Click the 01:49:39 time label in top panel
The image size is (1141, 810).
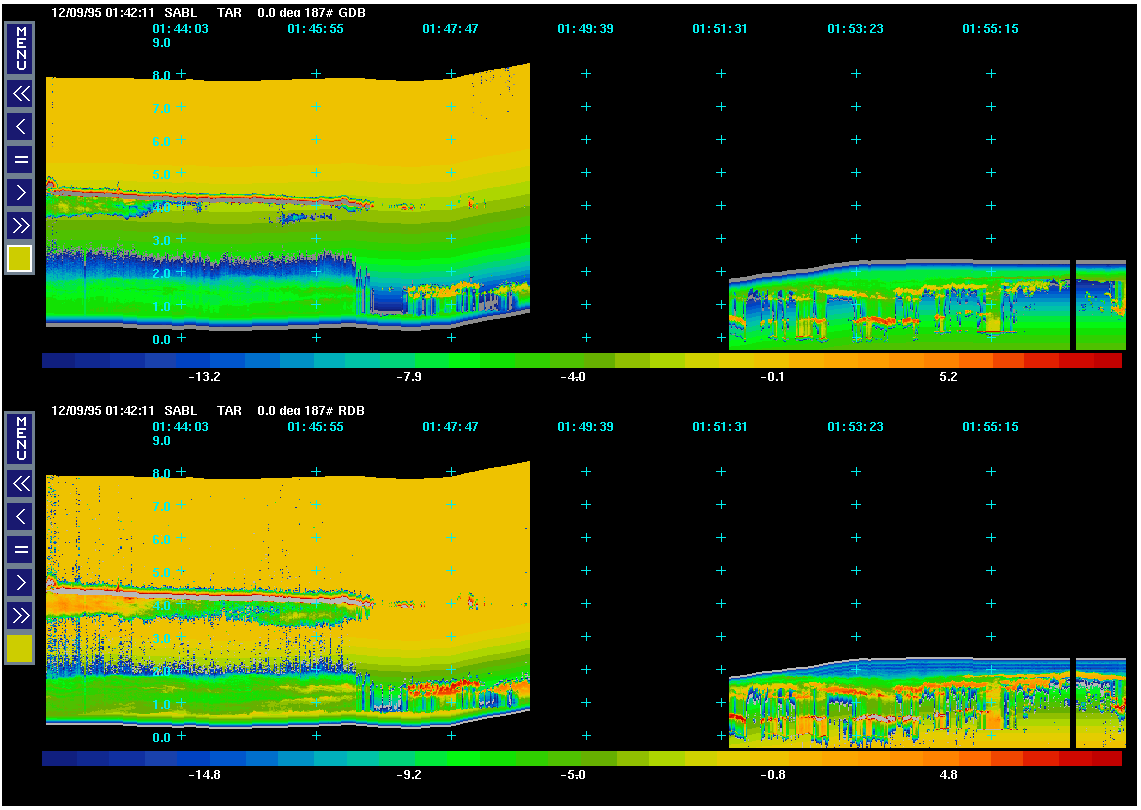[585, 29]
